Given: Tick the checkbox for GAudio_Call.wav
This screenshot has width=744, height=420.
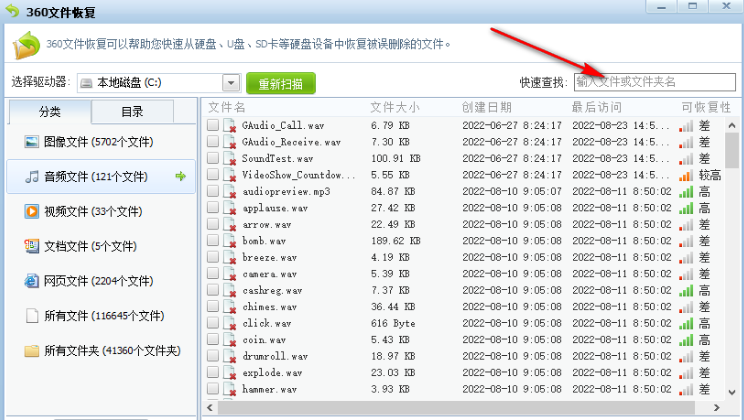Looking at the screenshot, I should click(x=213, y=126).
